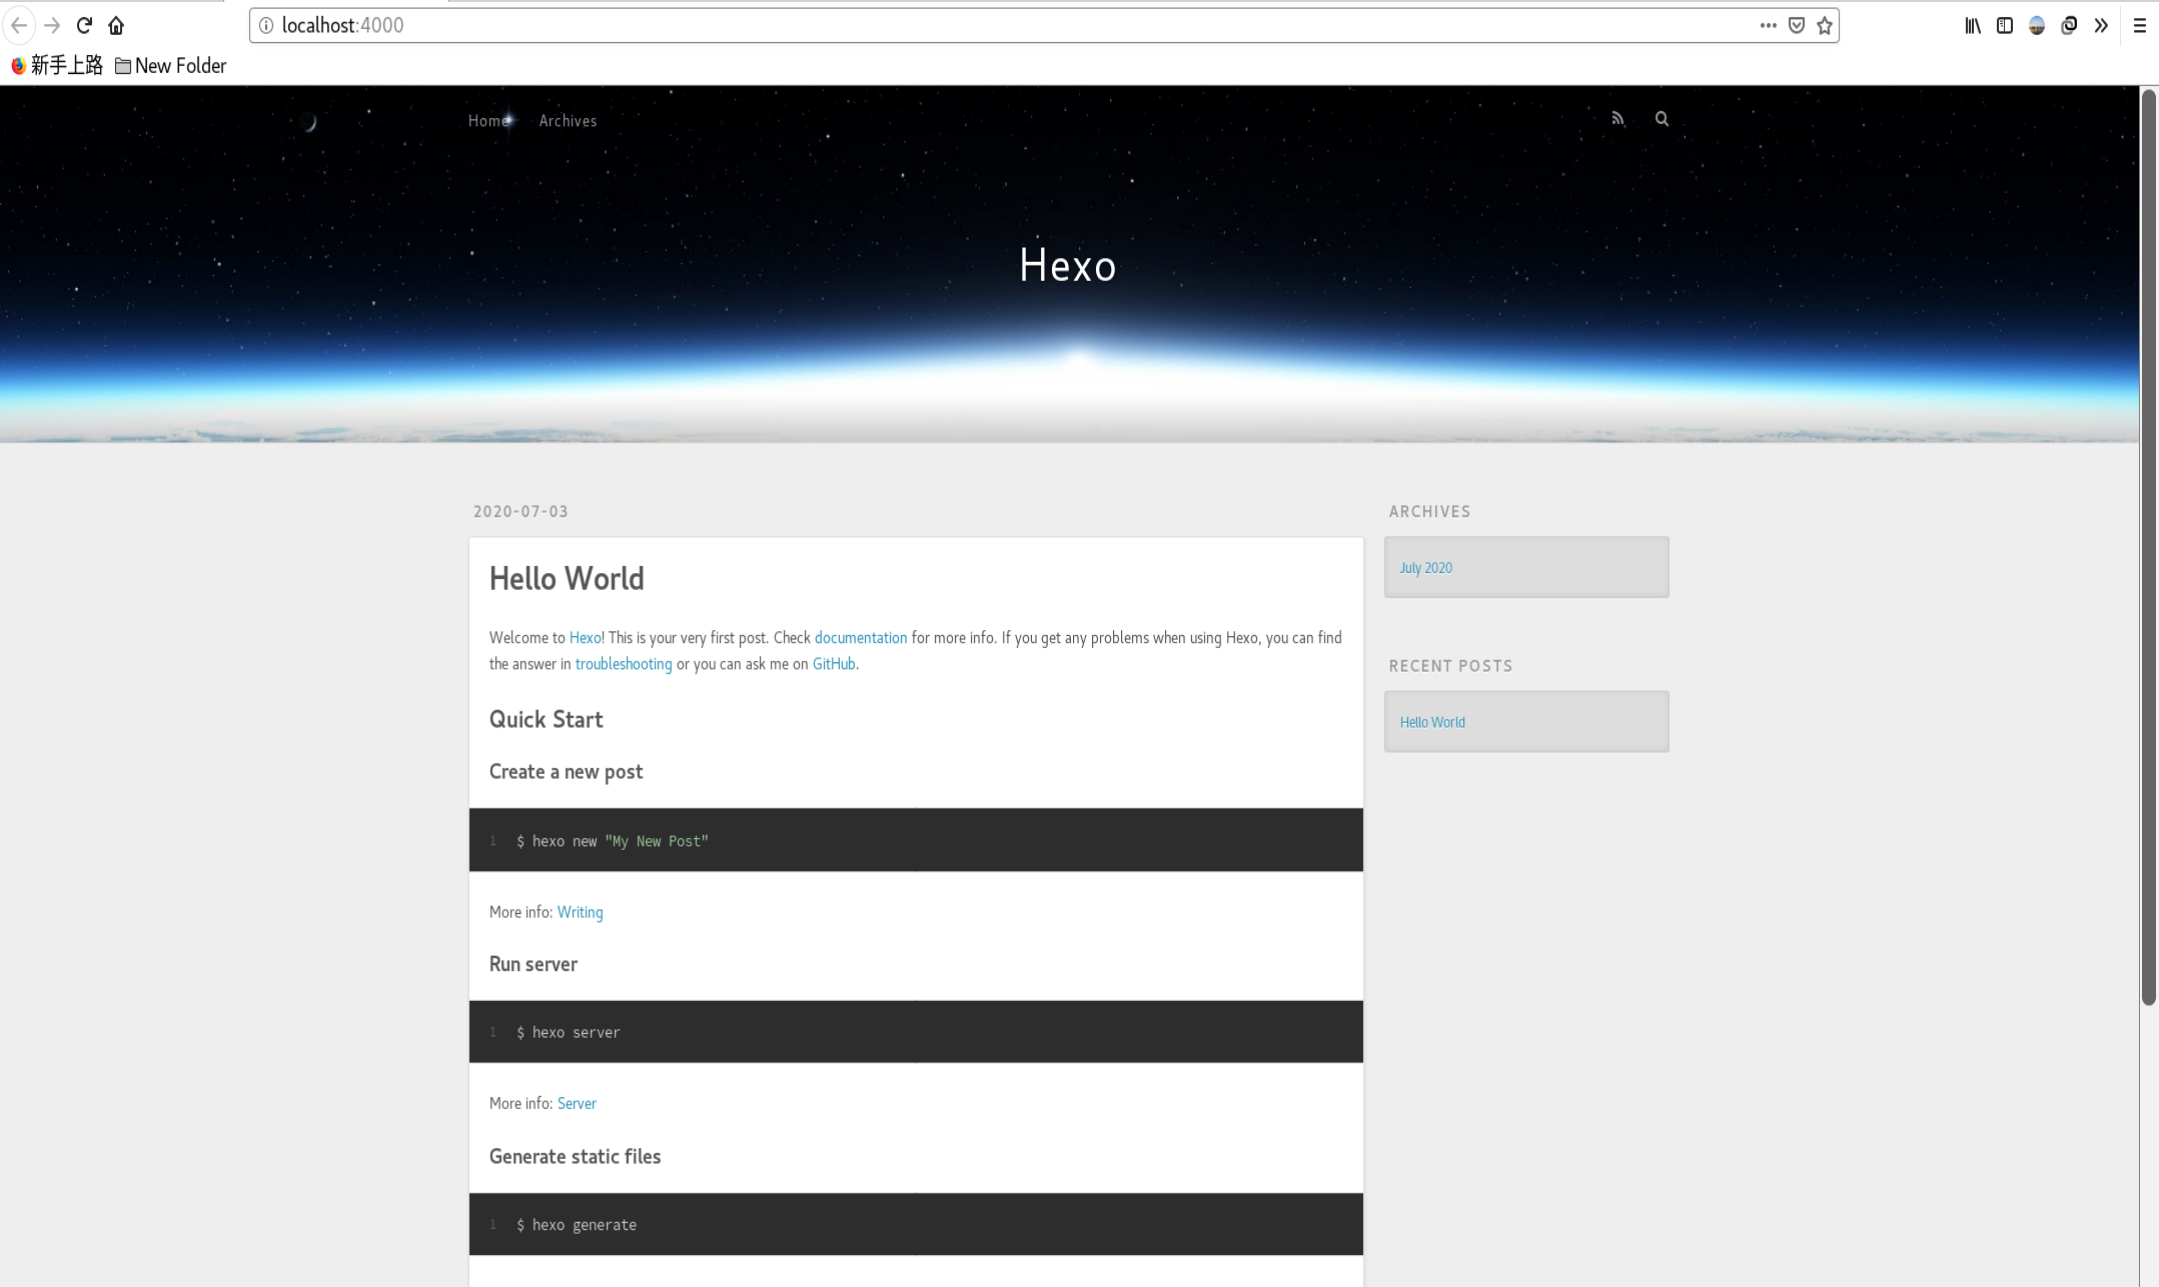Expand more tools overflow chevron
2159x1287 pixels.
coord(2100,26)
